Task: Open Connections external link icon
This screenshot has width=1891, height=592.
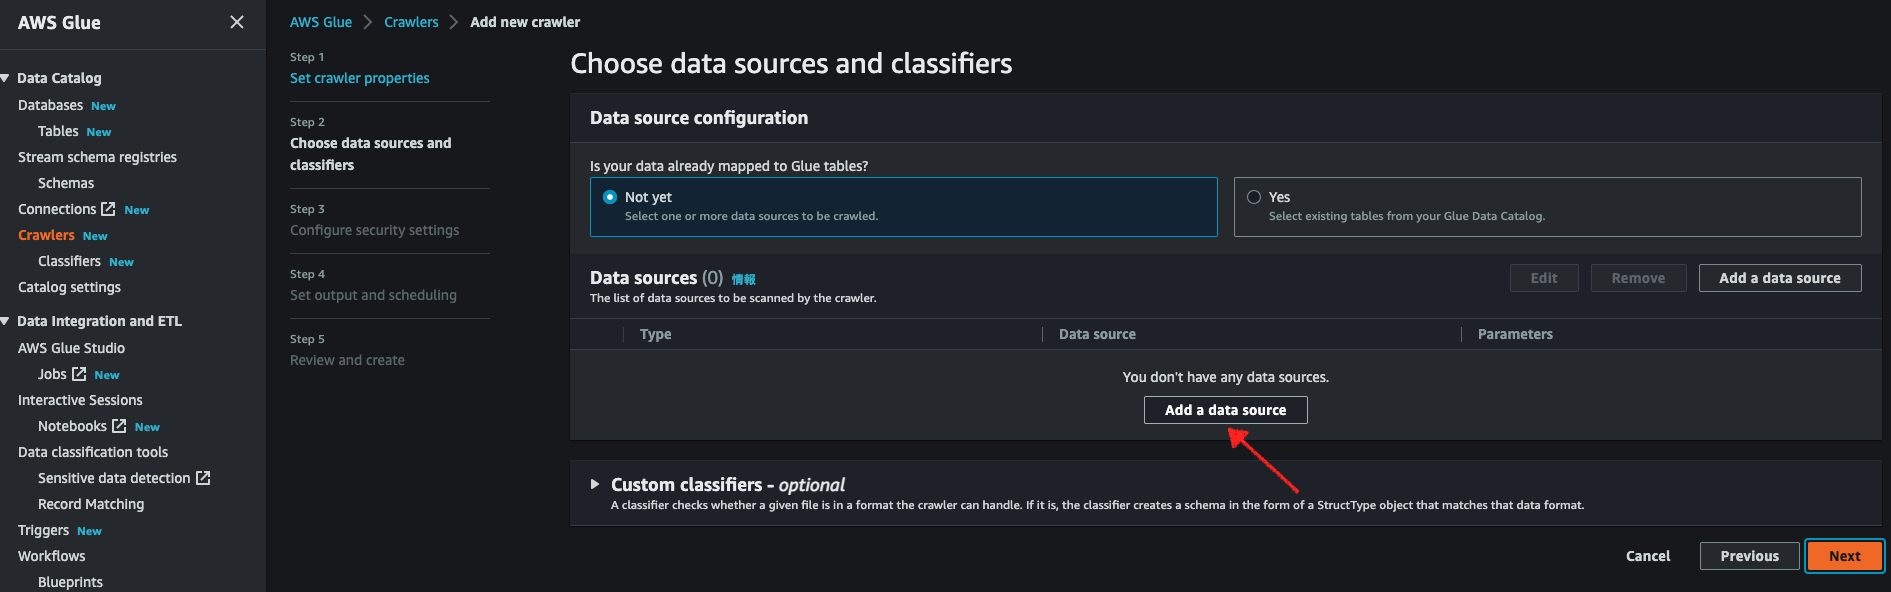Action: [x=108, y=209]
